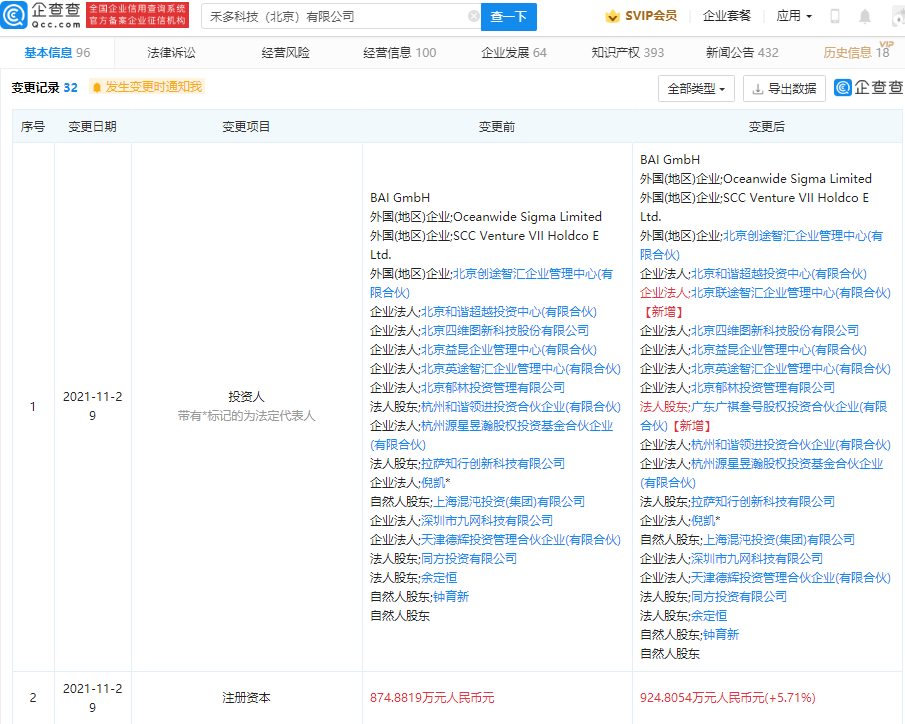Open 倪凯 in the 变更前 column
Viewport: 905px width, 724px height.
(x=433, y=483)
